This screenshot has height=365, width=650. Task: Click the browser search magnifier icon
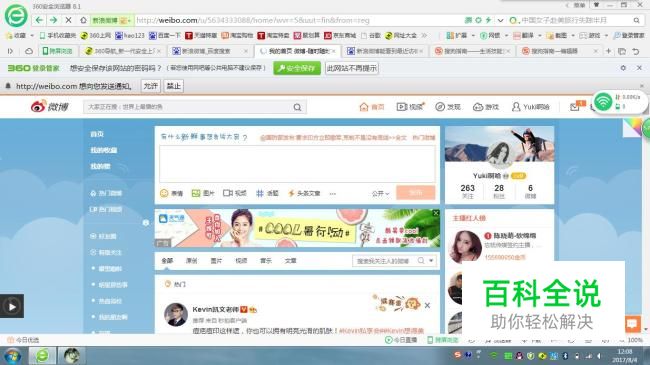[x=636, y=20]
